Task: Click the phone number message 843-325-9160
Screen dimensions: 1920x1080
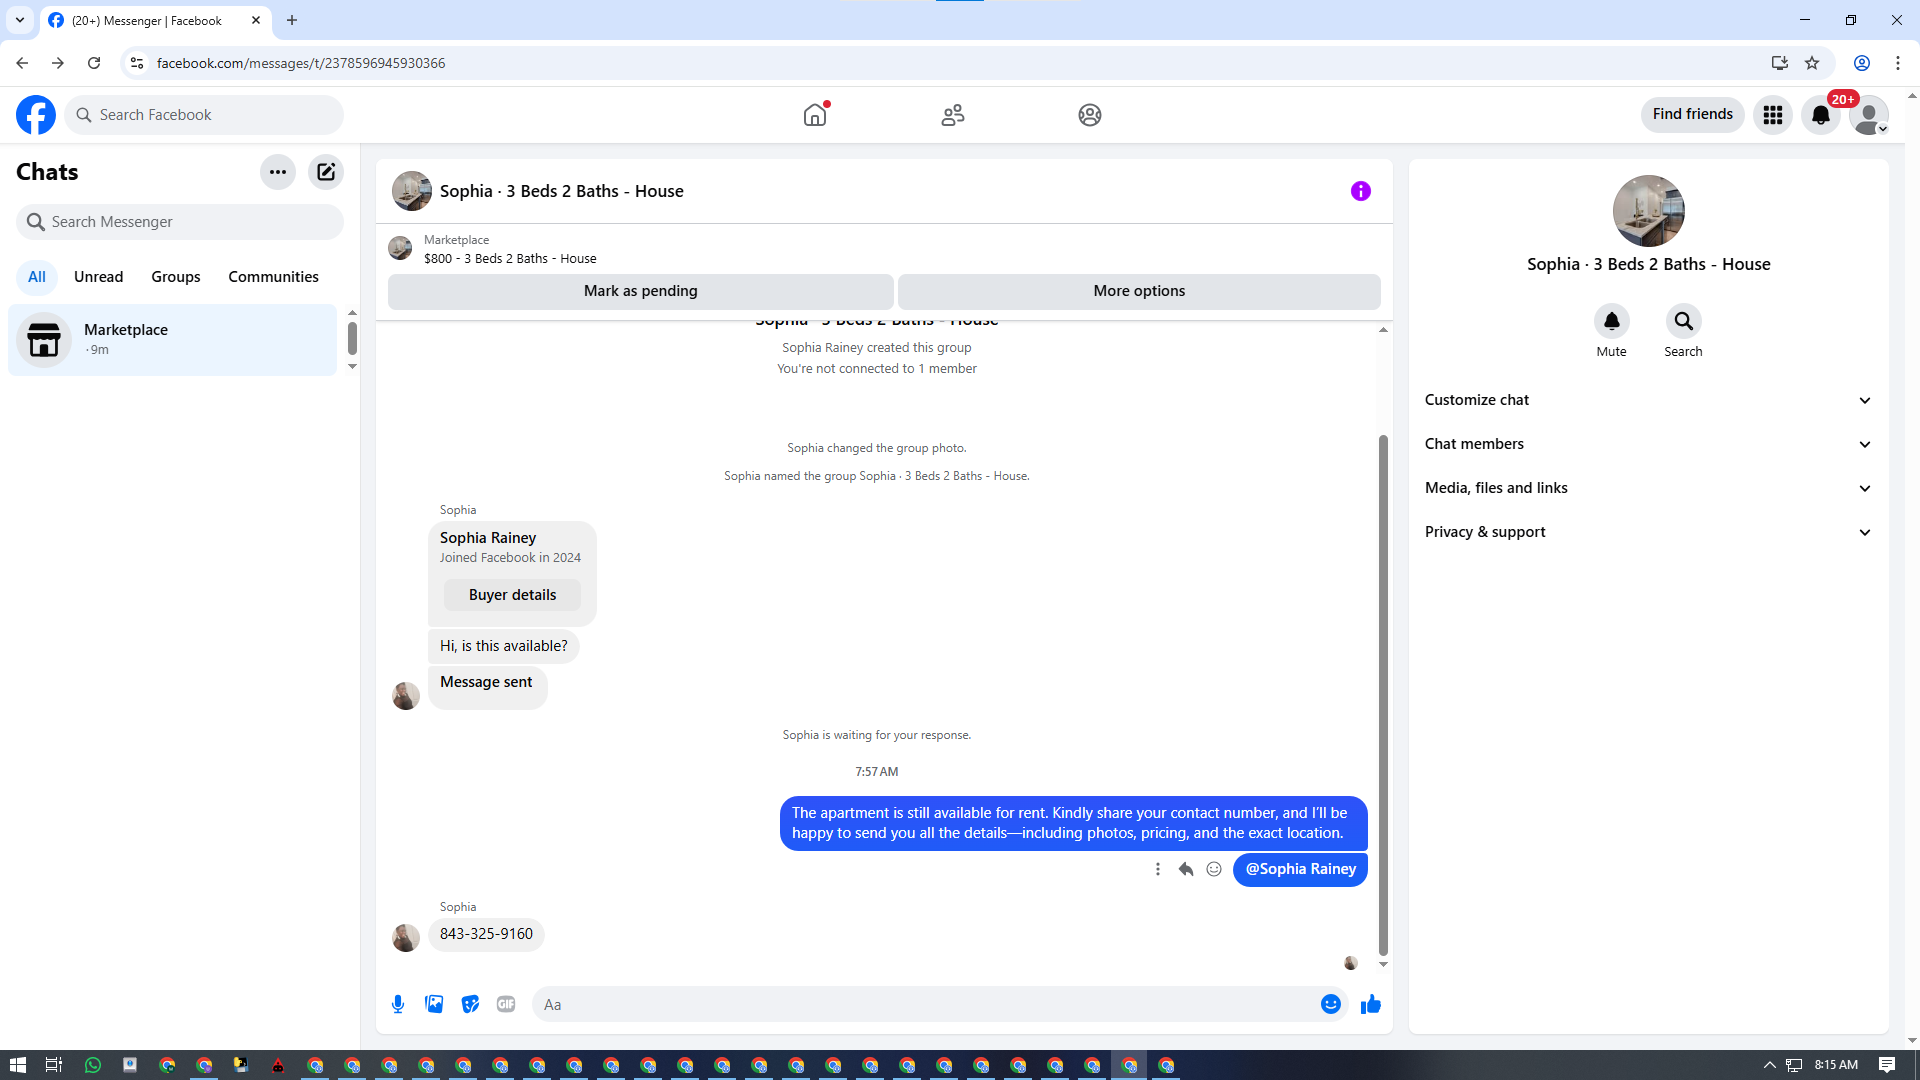Action: (487, 934)
